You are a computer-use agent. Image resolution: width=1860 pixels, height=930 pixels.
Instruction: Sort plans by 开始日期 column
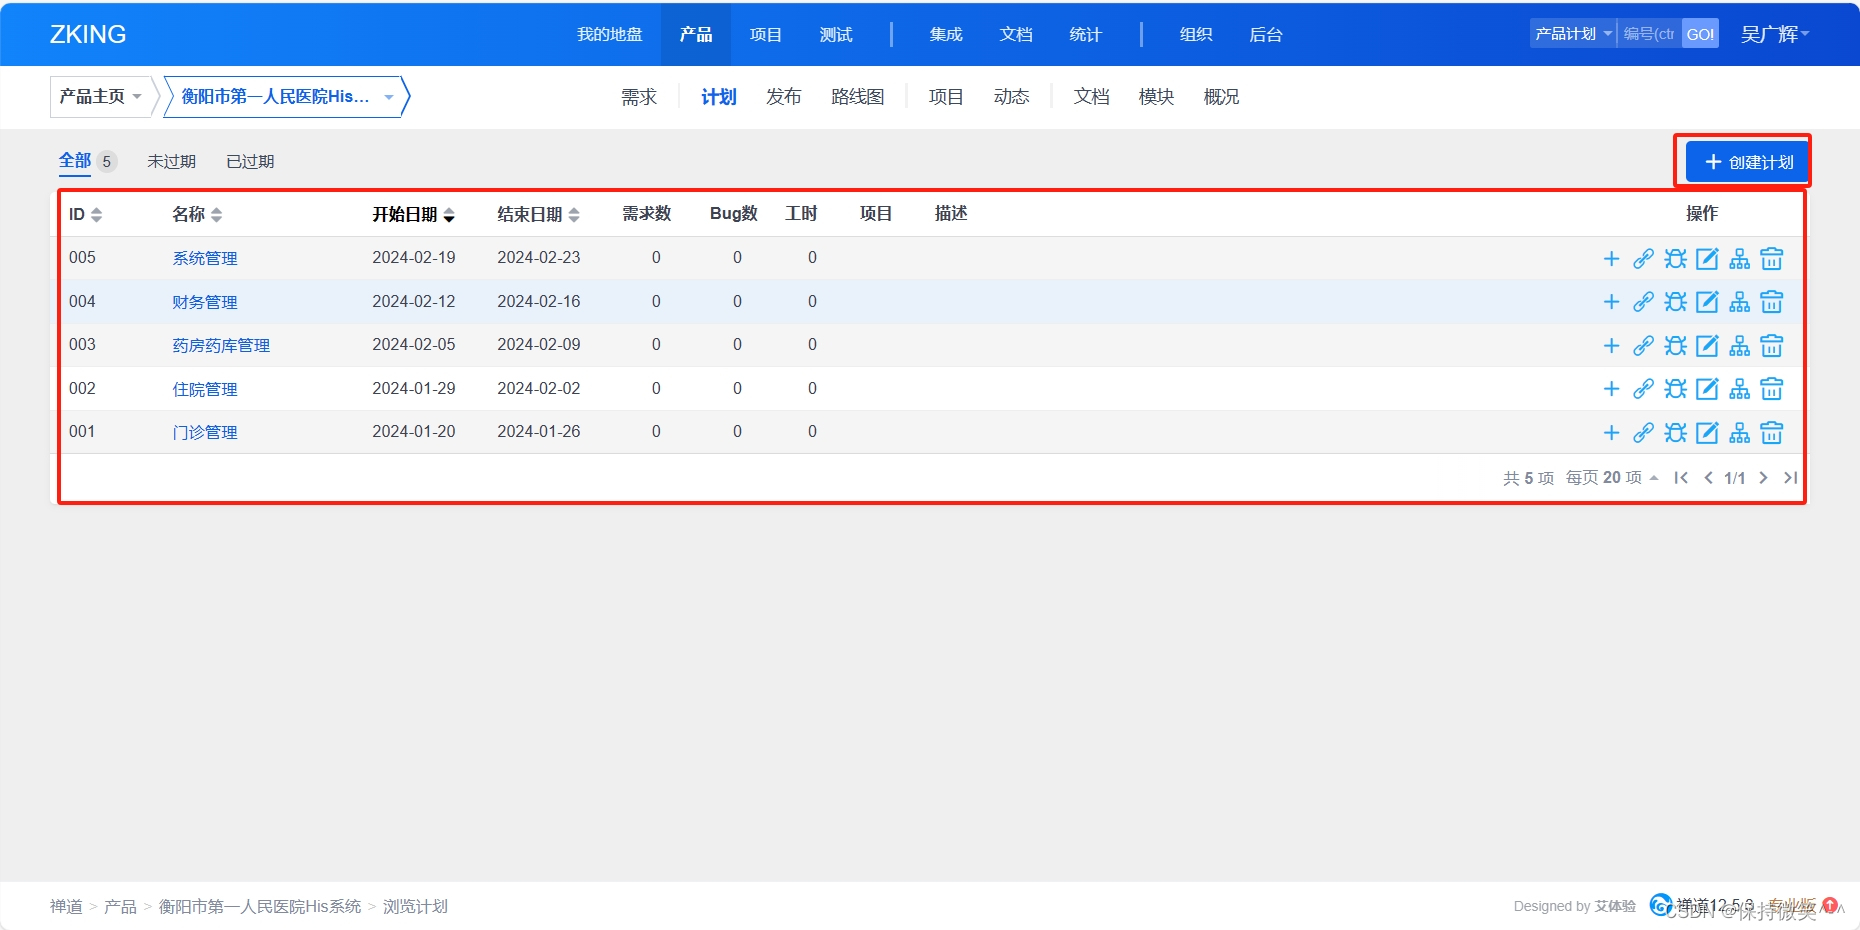(413, 214)
